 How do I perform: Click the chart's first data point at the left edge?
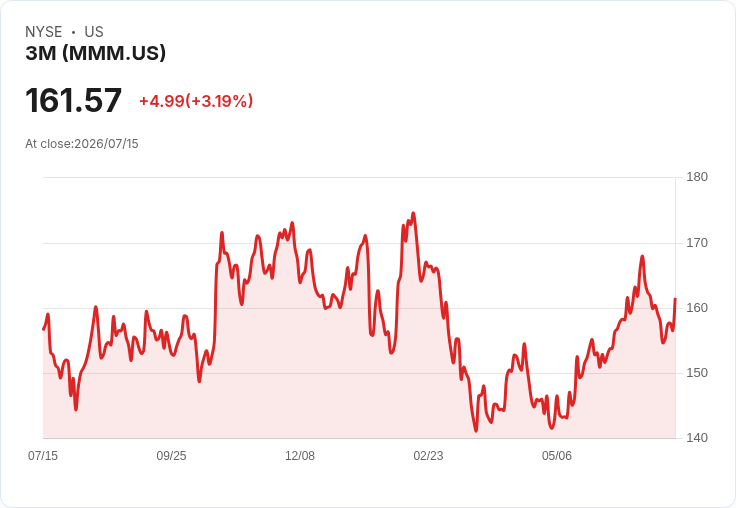(43, 330)
